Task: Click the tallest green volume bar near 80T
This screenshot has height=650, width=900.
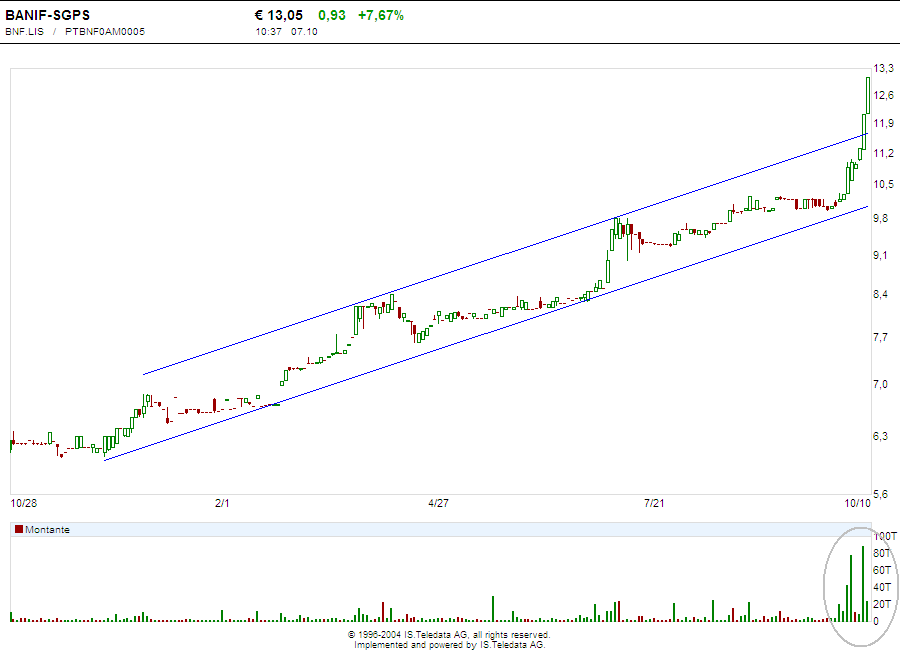Action: pyautogui.click(x=863, y=583)
